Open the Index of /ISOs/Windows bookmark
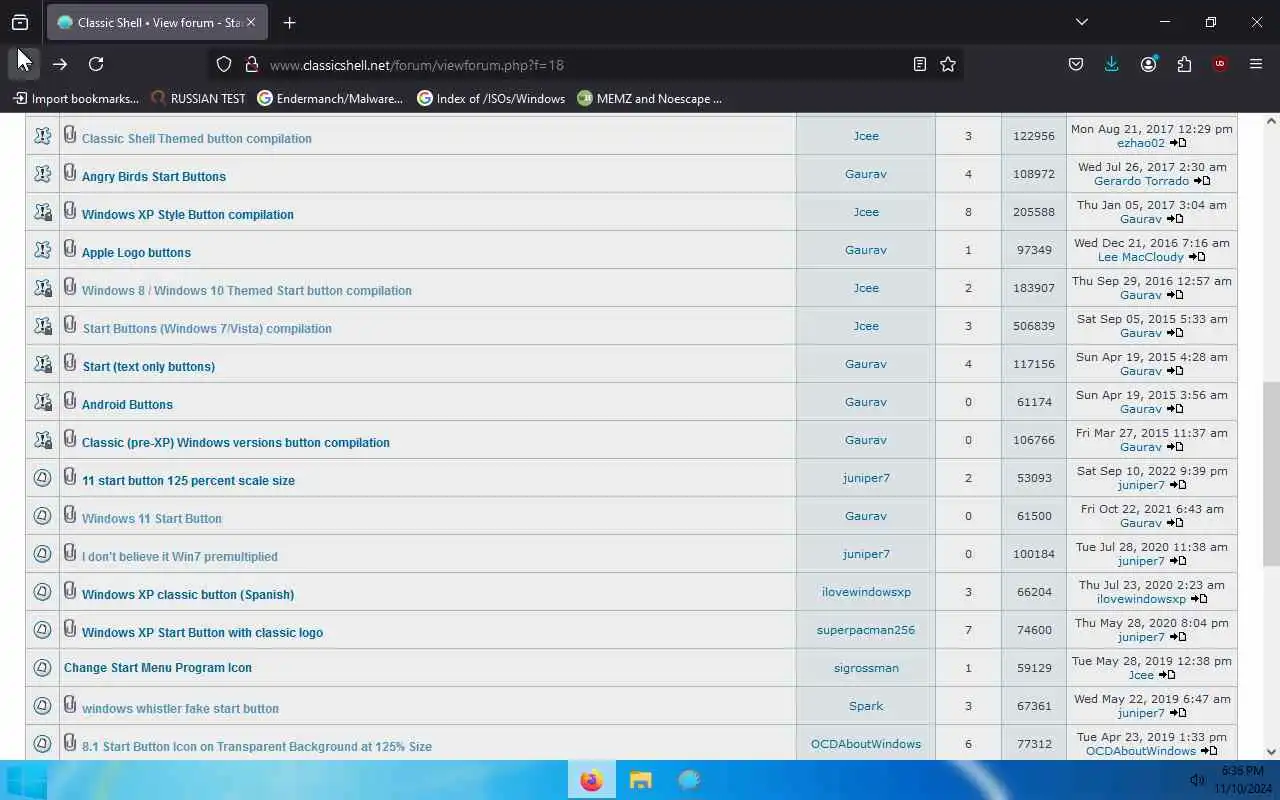This screenshot has width=1280, height=800. [x=491, y=98]
